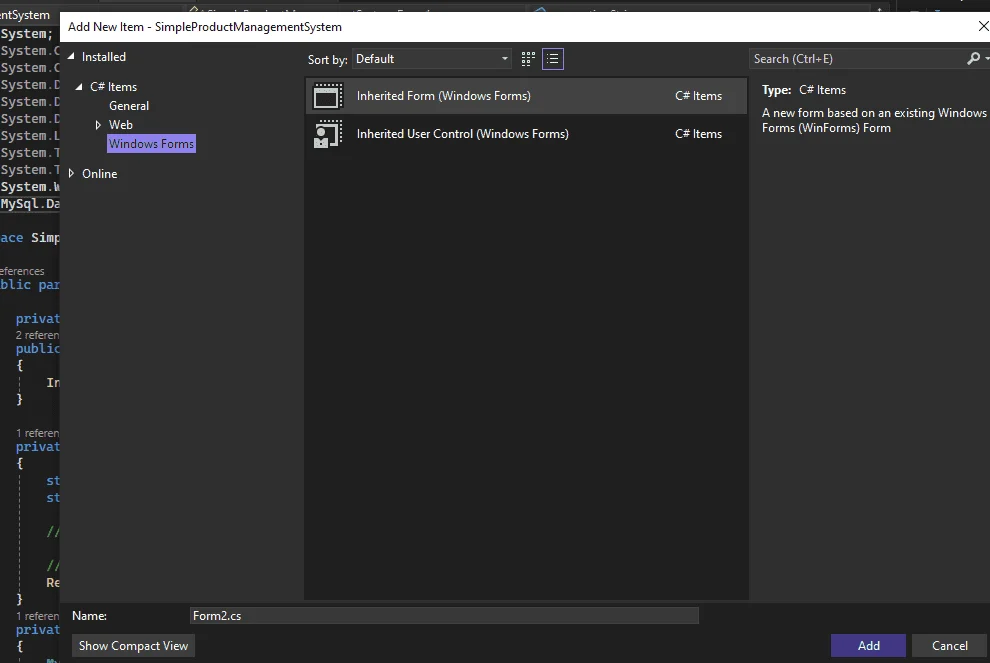Screen dimensions: 990x663
Task: Click the search magnifier icon
Action: pos(973,59)
